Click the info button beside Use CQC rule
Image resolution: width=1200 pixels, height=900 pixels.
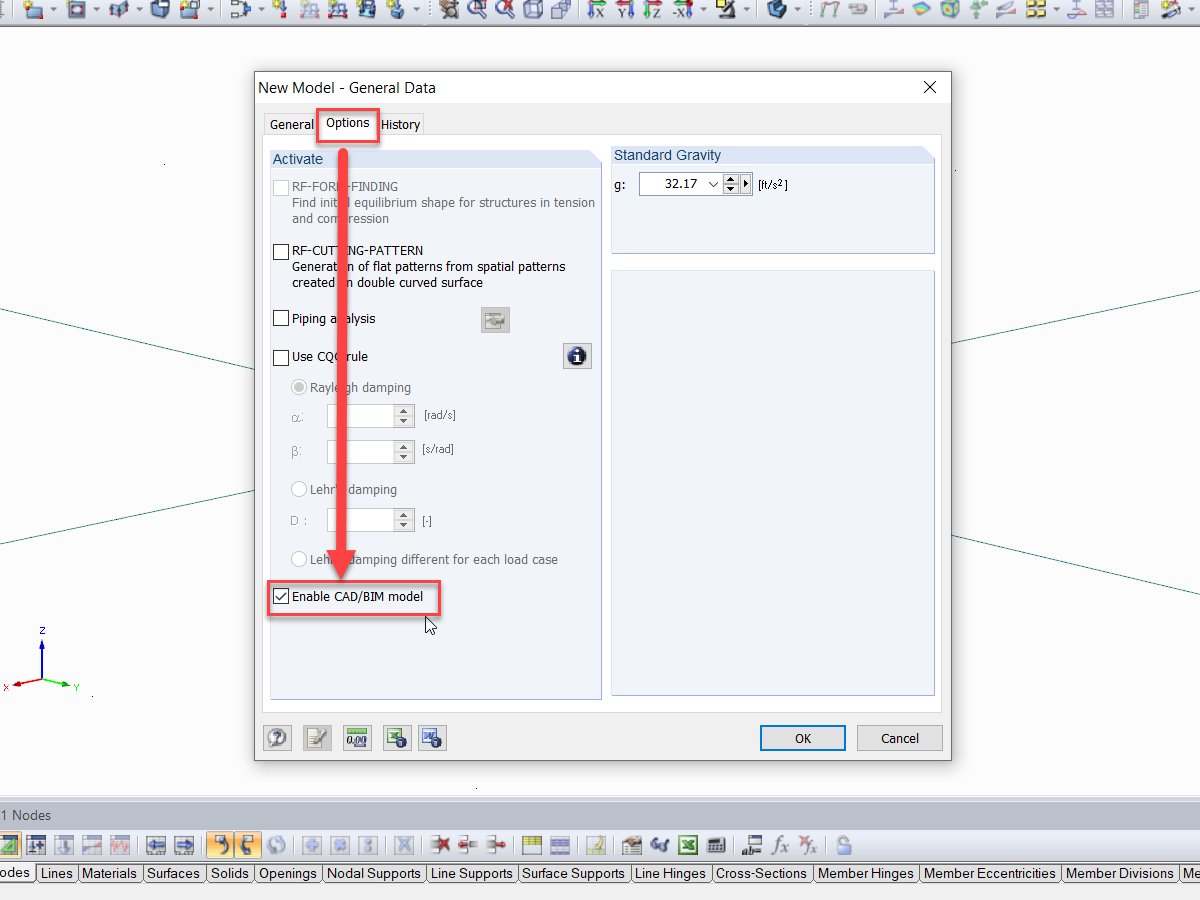(577, 356)
